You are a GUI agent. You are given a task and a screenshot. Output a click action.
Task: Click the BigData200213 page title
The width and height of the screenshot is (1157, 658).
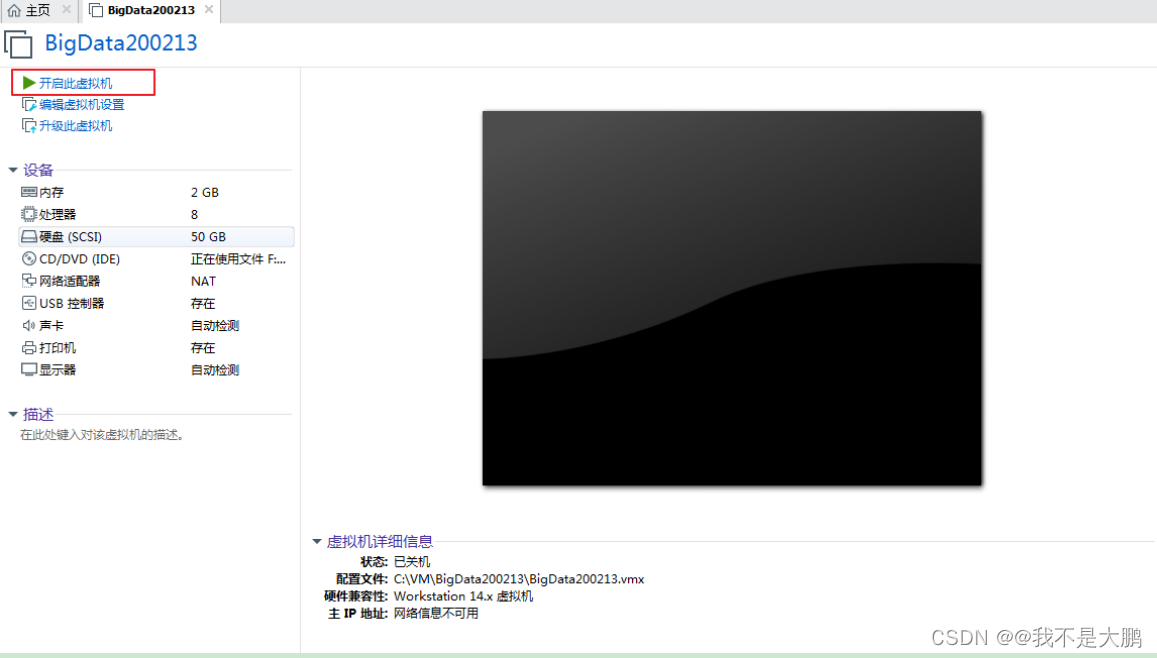pyautogui.click(x=121, y=43)
